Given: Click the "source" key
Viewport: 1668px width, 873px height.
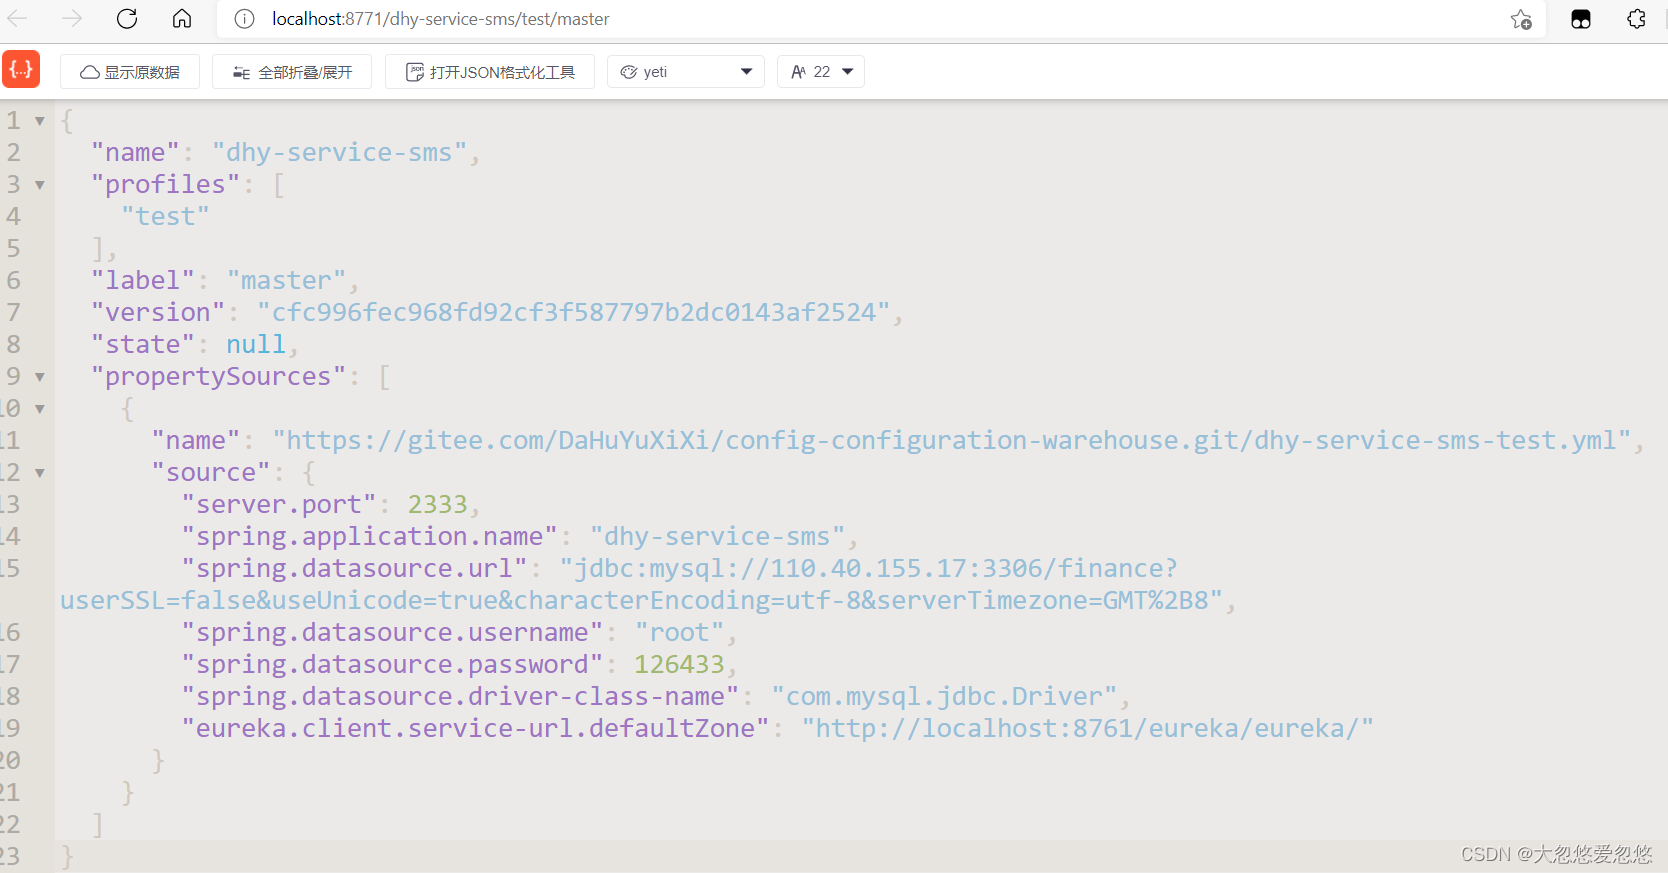Looking at the screenshot, I should [211, 473].
